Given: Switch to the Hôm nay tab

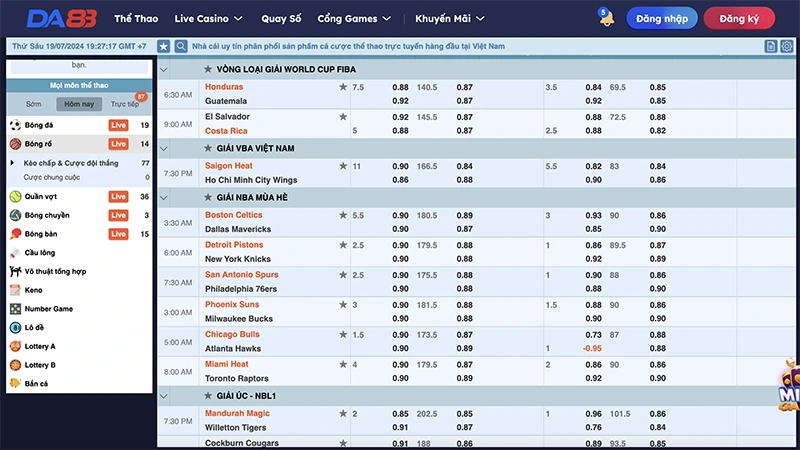Looking at the screenshot, I should (79, 104).
